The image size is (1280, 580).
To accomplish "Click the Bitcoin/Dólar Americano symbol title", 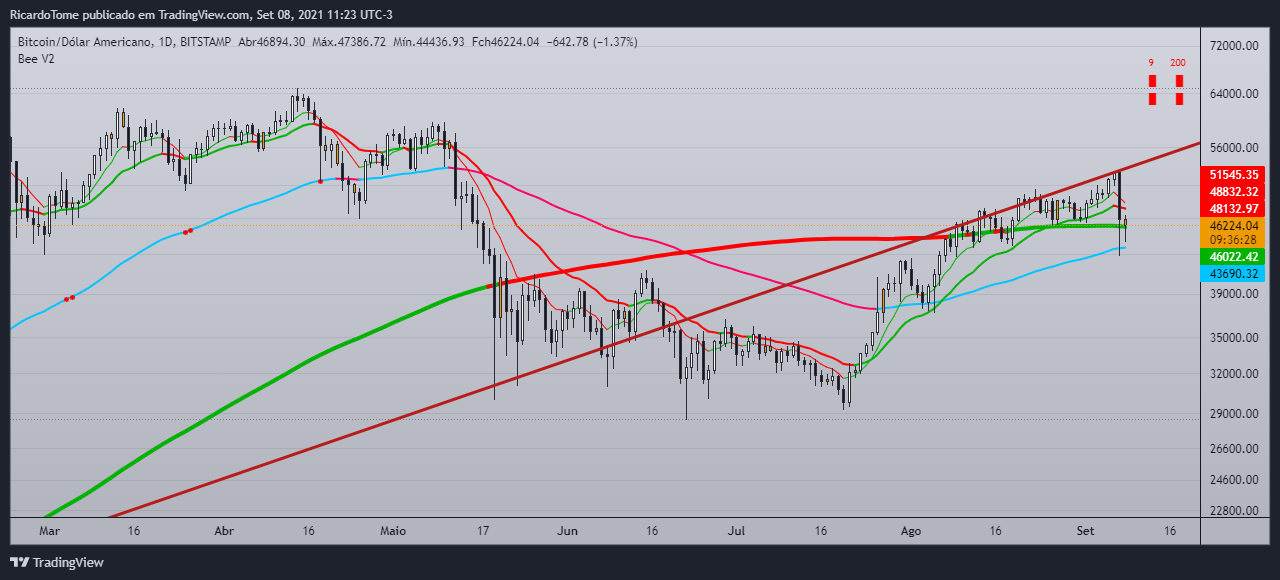I will click(86, 42).
